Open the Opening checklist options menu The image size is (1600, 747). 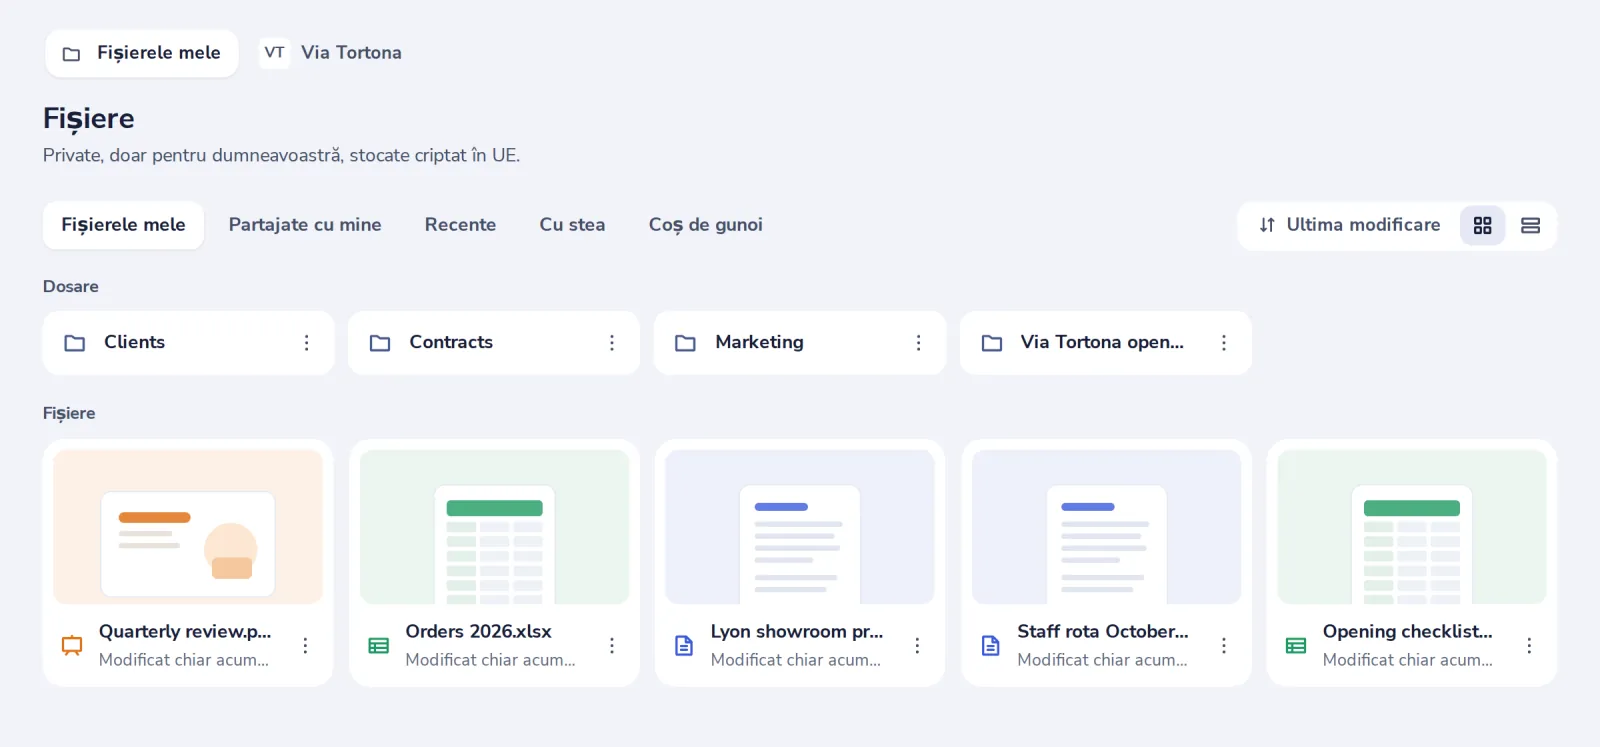[x=1529, y=646]
